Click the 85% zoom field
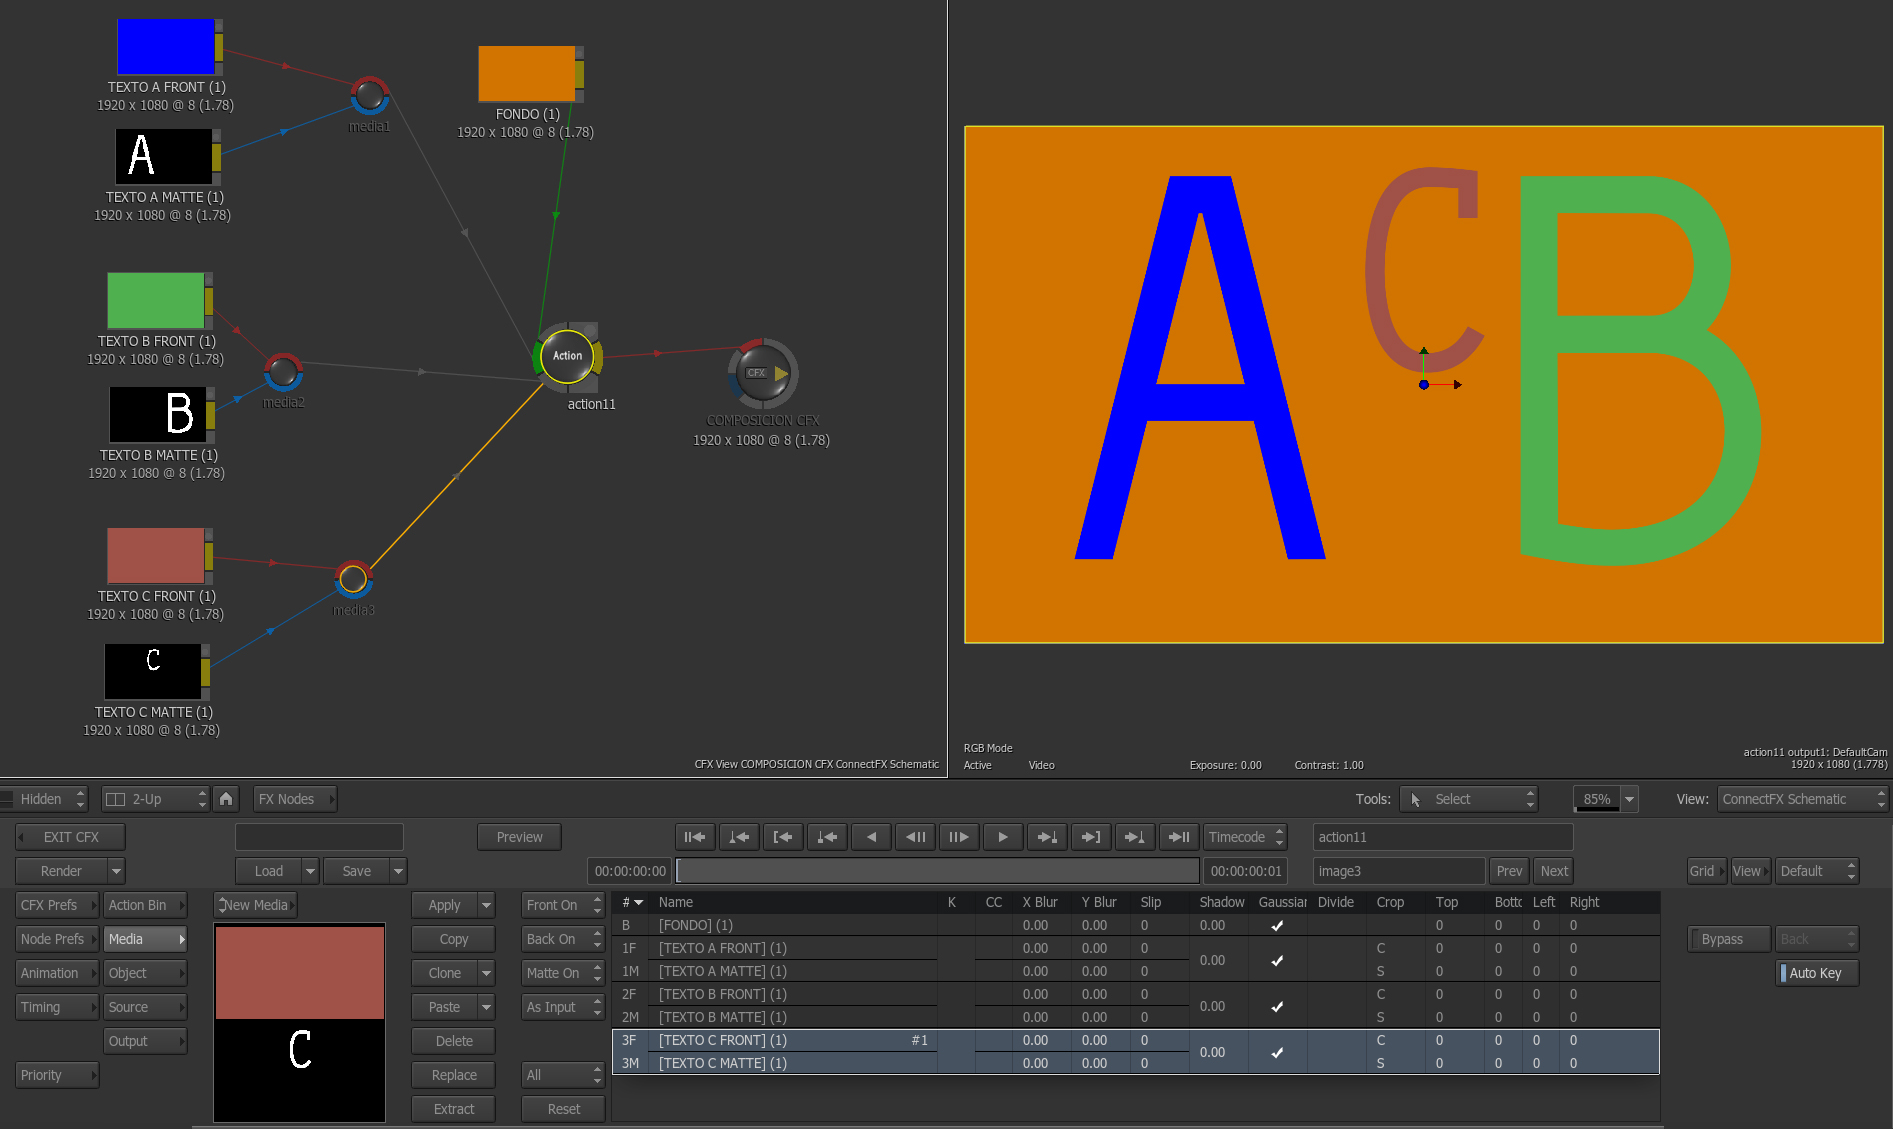This screenshot has height=1129, width=1893. [x=1597, y=799]
